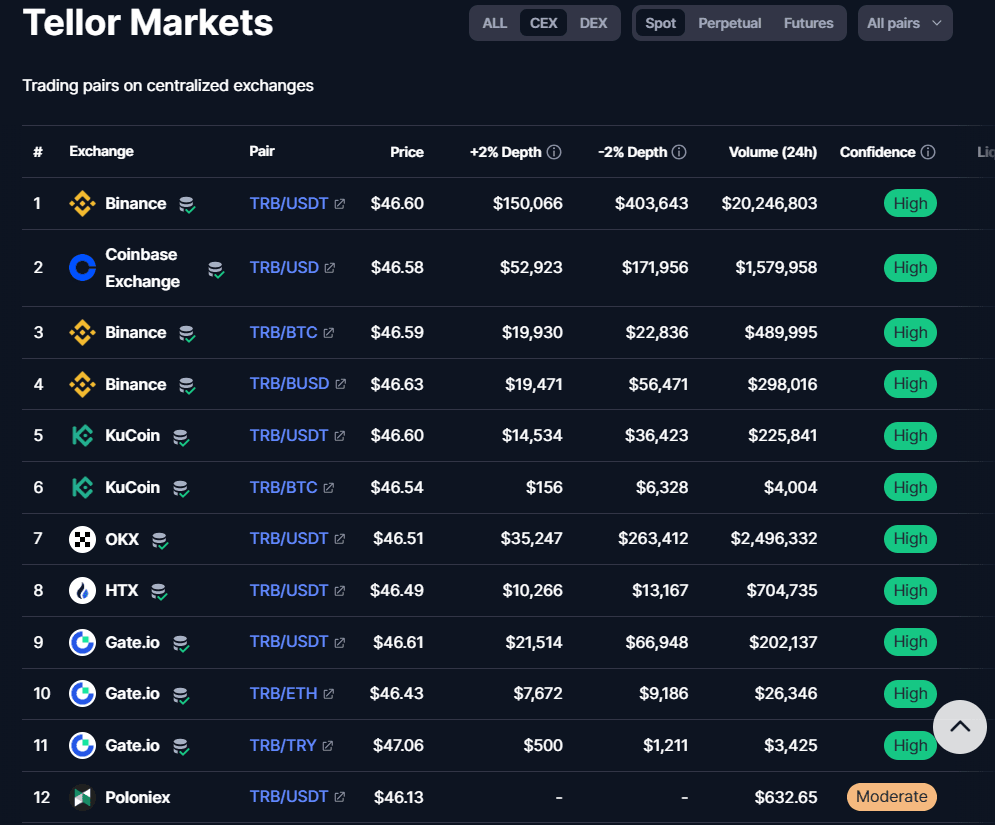Viewport: 995px width, 825px height.
Task: Click the Coinbase Exchange logo
Action: point(82,267)
